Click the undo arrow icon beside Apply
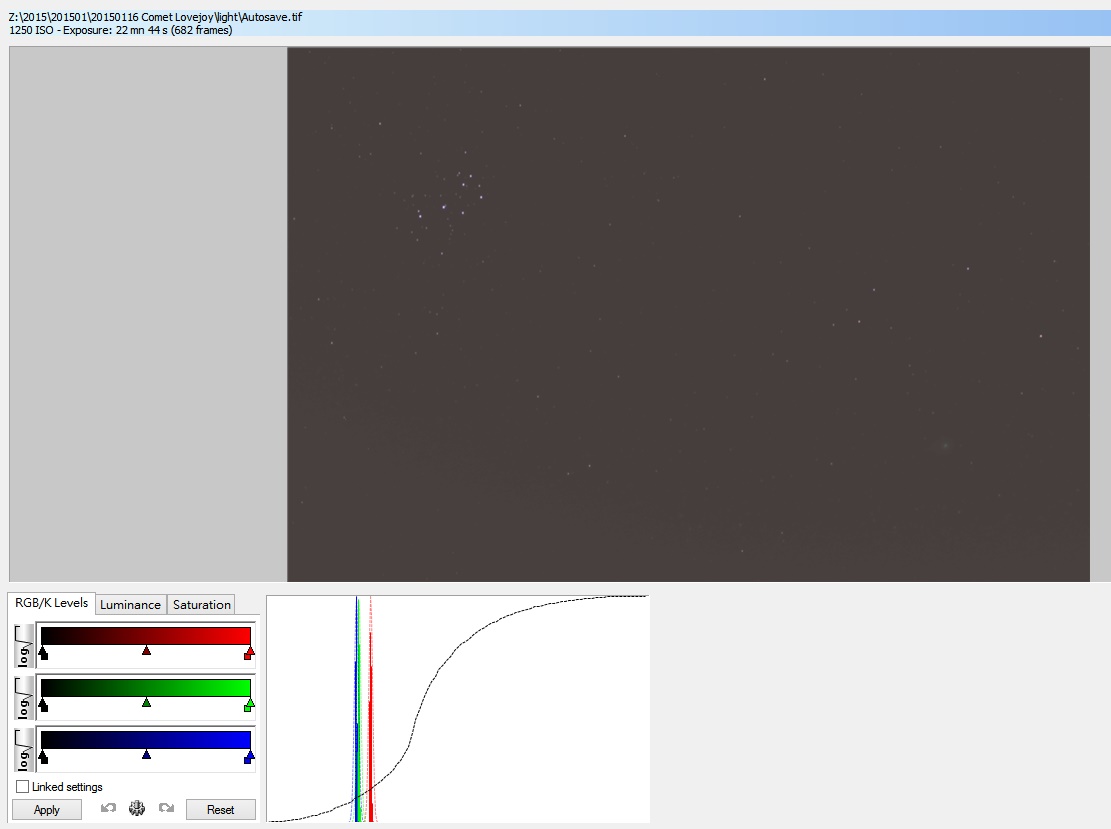 coord(109,809)
